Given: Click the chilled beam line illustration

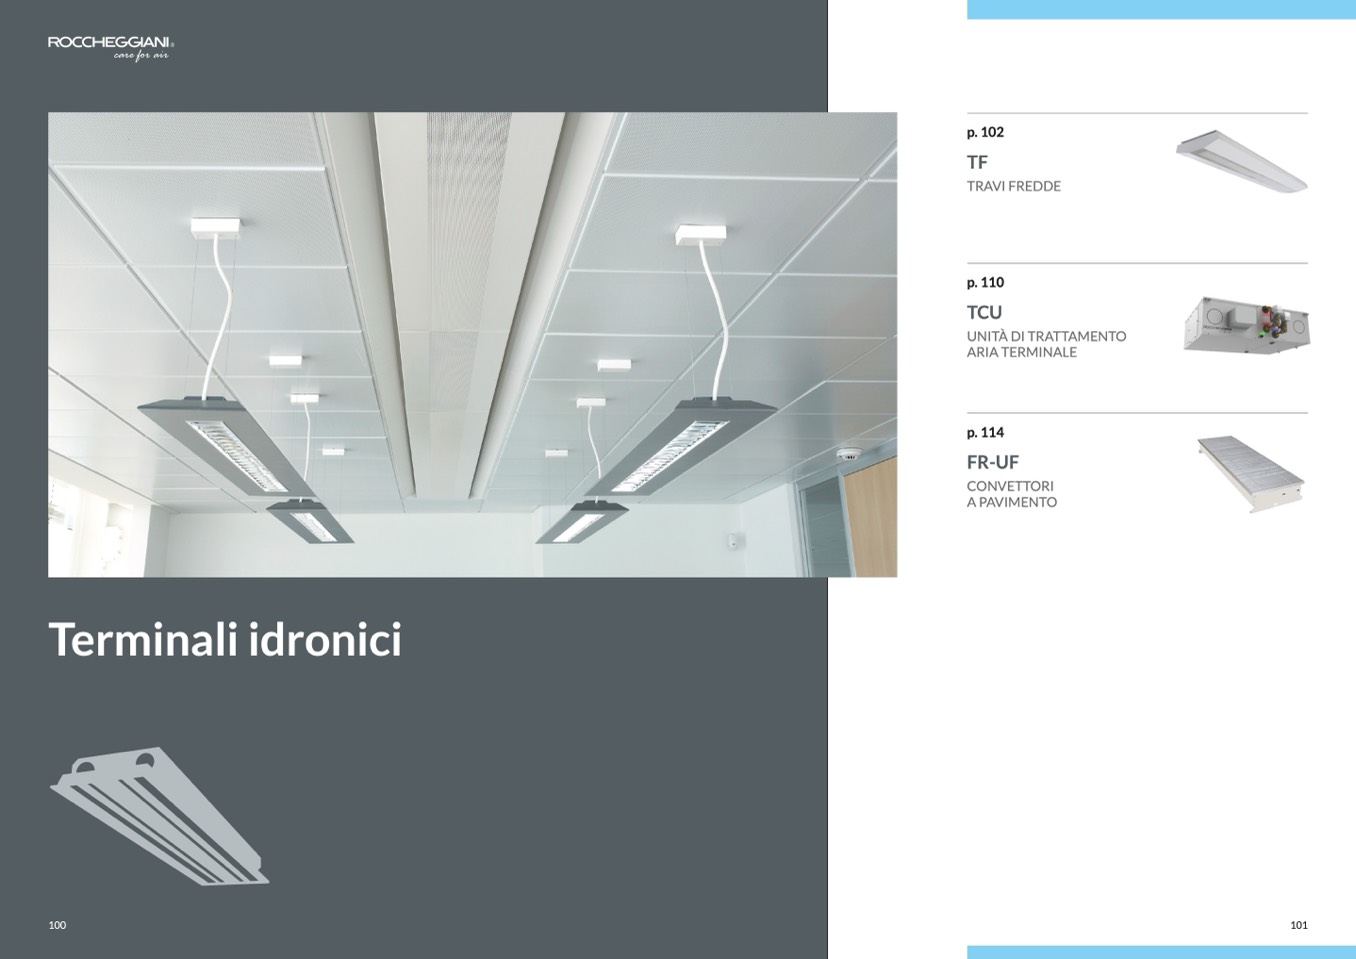Looking at the screenshot, I should click(x=160, y=815).
